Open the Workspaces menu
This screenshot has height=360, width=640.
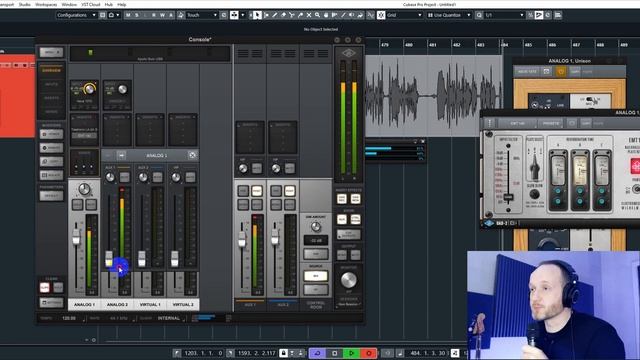click(46, 4)
